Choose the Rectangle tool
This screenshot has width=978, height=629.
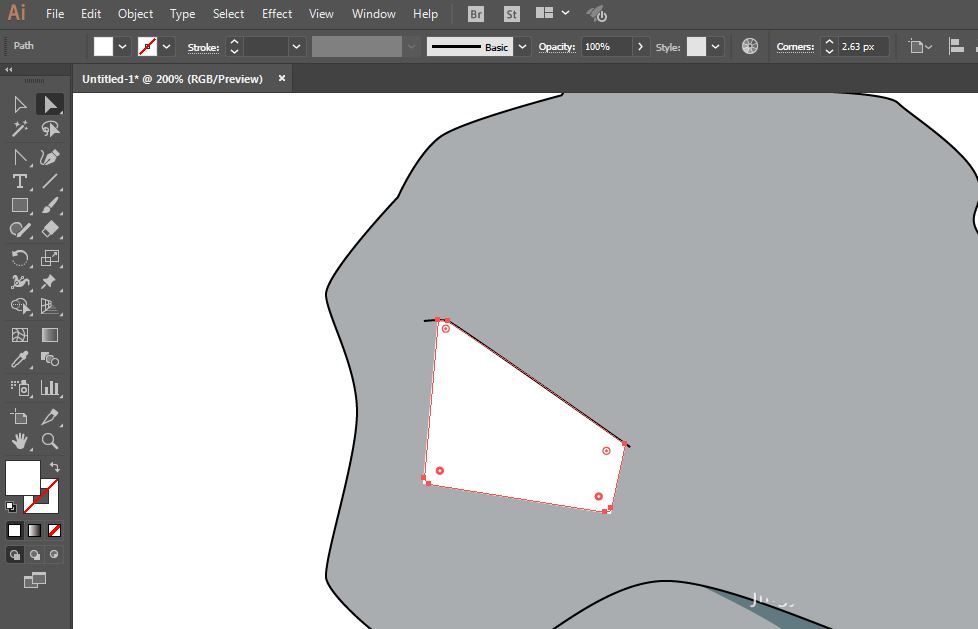19,205
